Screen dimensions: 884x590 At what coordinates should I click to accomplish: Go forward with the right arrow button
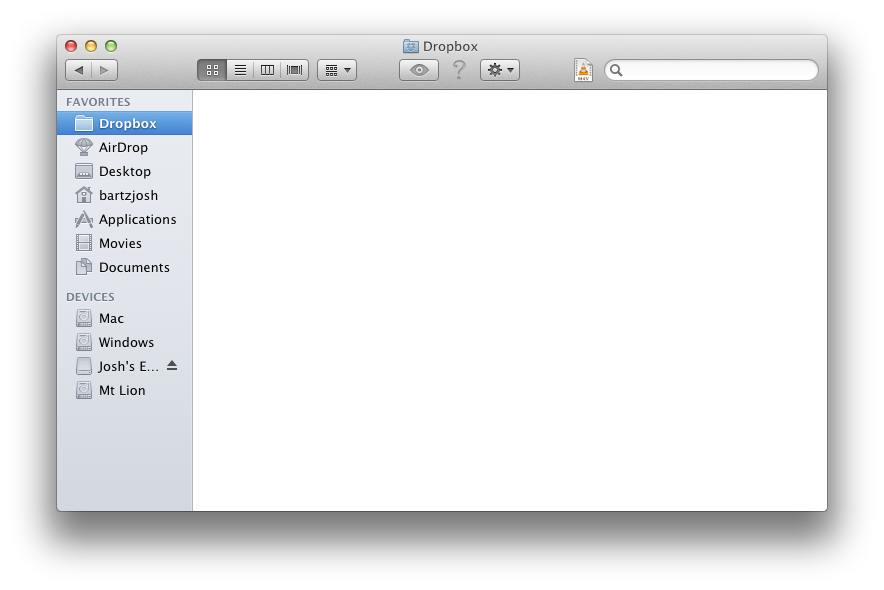[x=104, y=70]
